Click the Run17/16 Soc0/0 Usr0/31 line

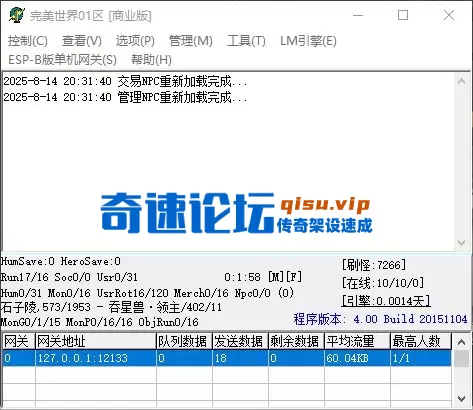pos(69,277)
